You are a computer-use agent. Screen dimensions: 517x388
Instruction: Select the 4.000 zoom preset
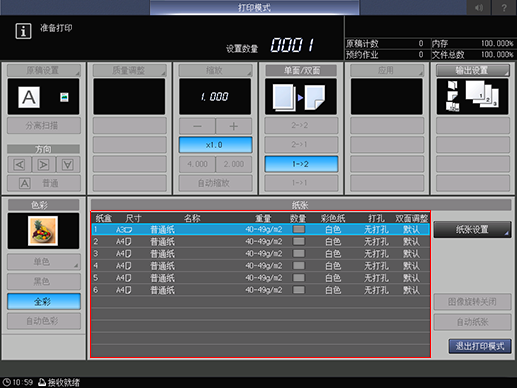[x=197, y=164]
